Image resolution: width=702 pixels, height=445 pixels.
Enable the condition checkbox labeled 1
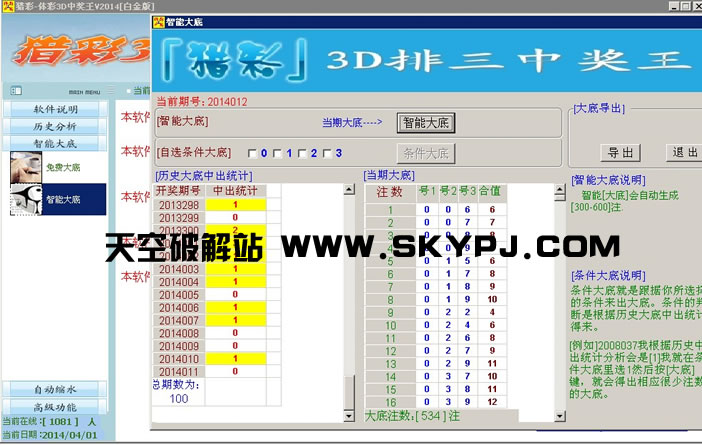[277, 153]
